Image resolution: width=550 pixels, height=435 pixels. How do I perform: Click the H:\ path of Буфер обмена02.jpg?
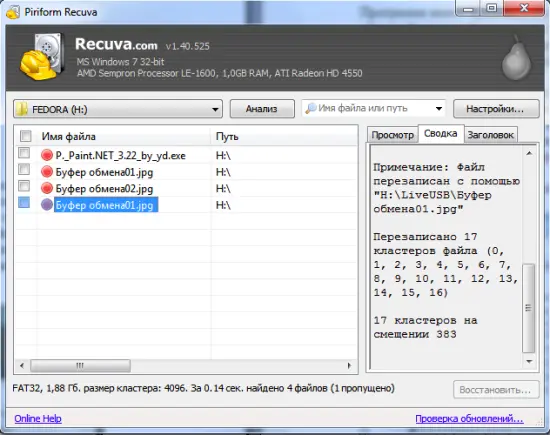tap(223, 189)
